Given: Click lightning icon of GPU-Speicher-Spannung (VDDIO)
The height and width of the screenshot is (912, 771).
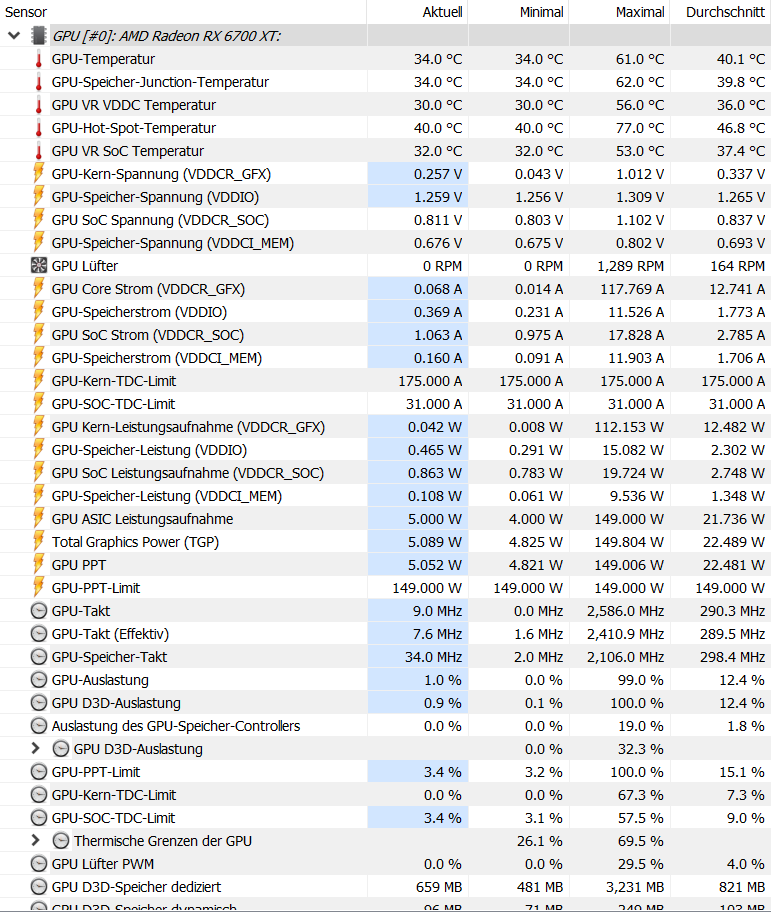Looking at the screenshot, I should (x=38, y=197).
